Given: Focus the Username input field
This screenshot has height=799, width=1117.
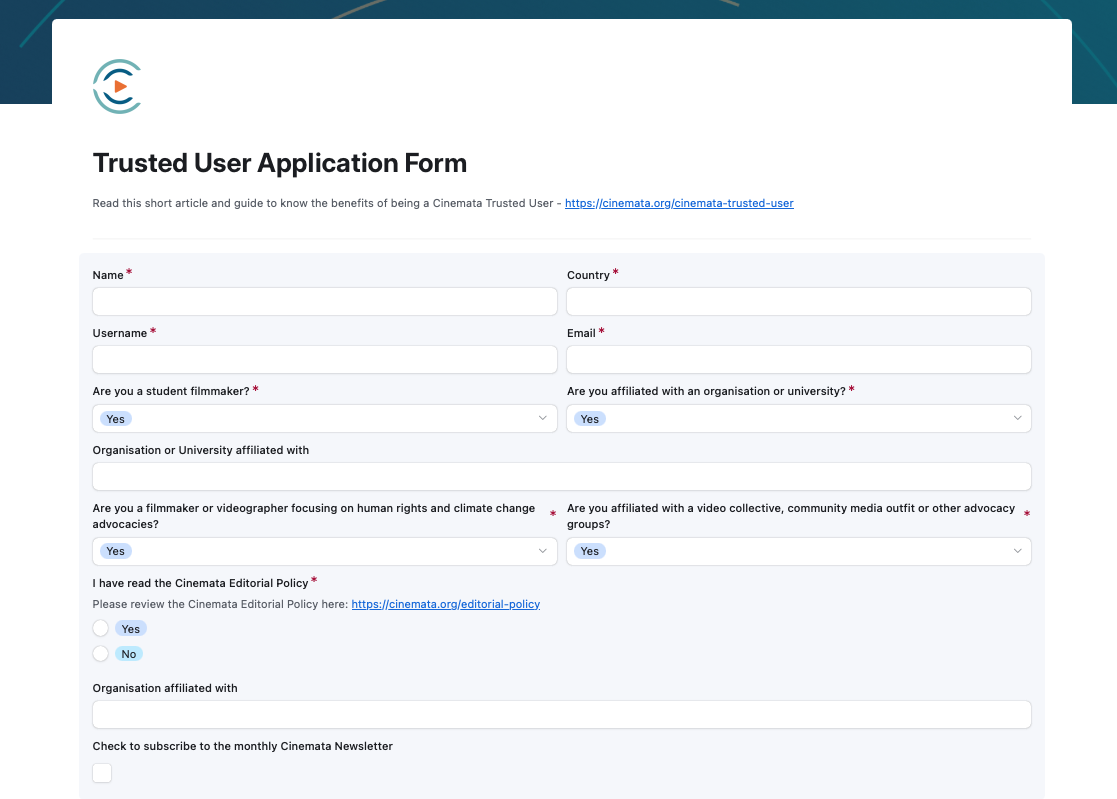Looking at the screenshot, I should click(x=325, y=360).
